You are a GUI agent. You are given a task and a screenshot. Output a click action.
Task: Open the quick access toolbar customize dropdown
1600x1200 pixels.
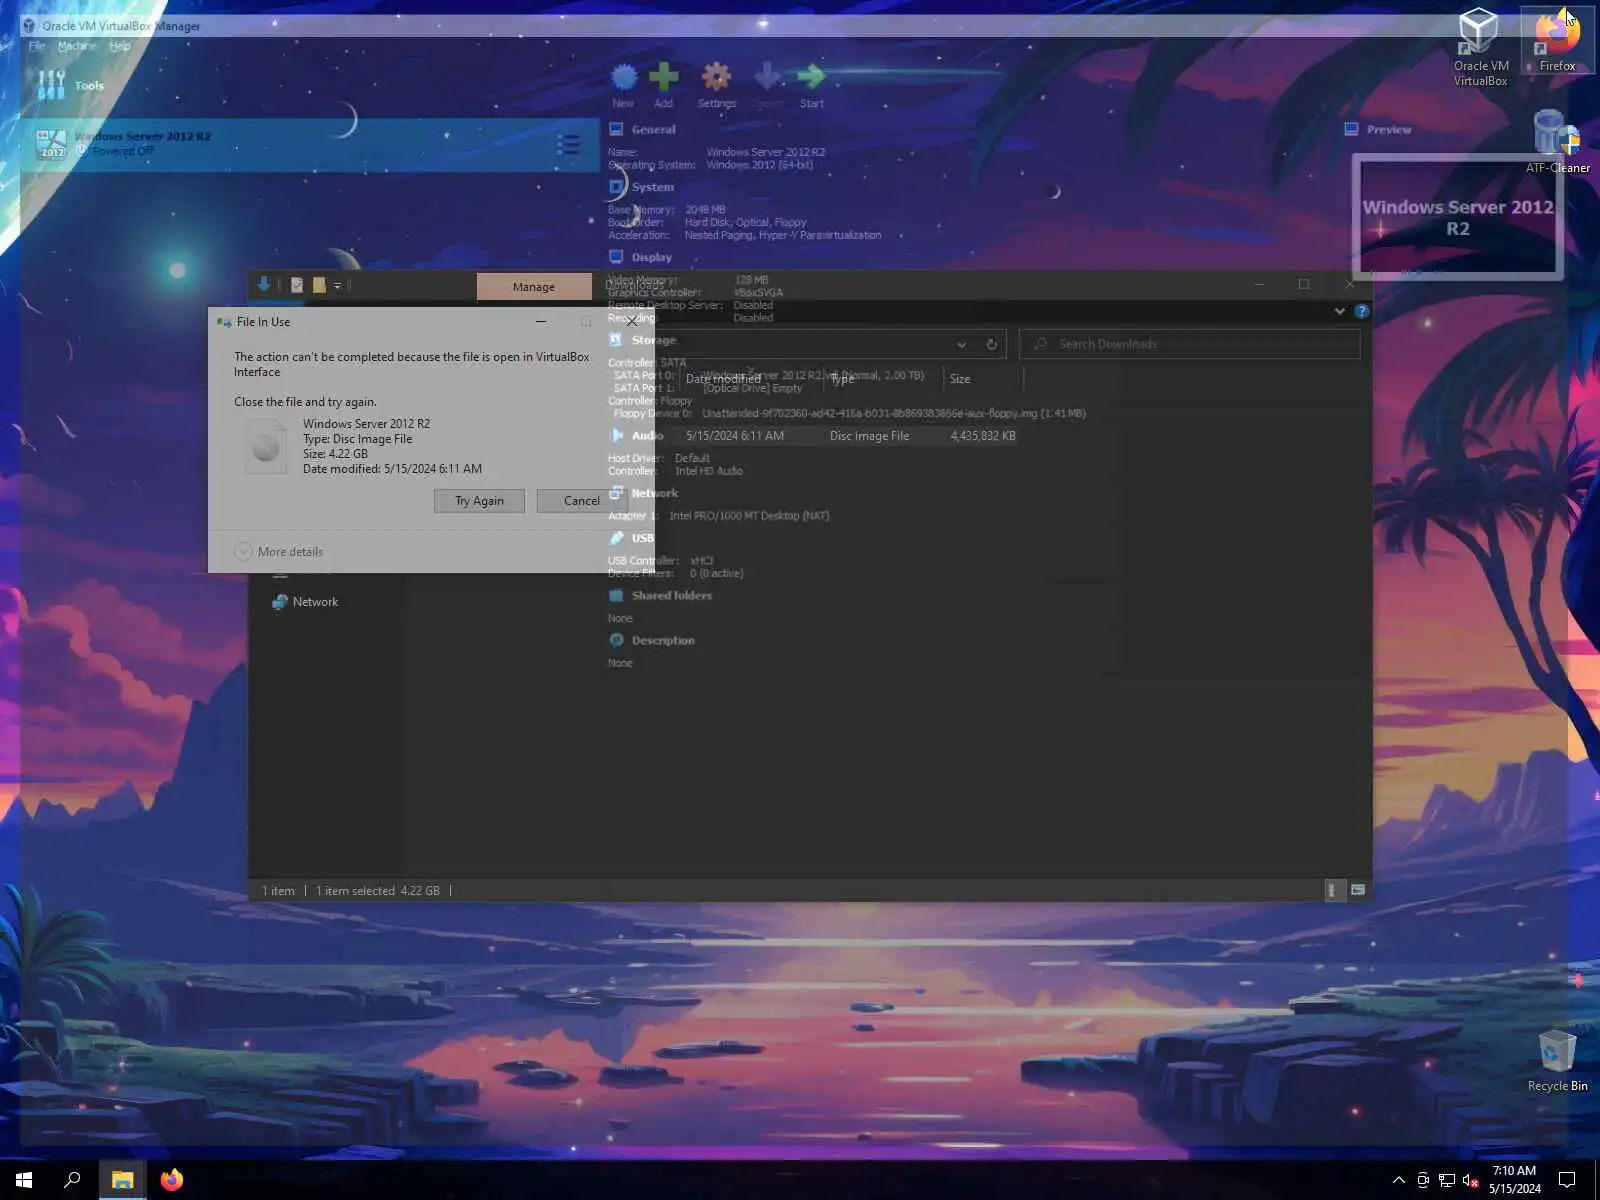click(337, 286)
